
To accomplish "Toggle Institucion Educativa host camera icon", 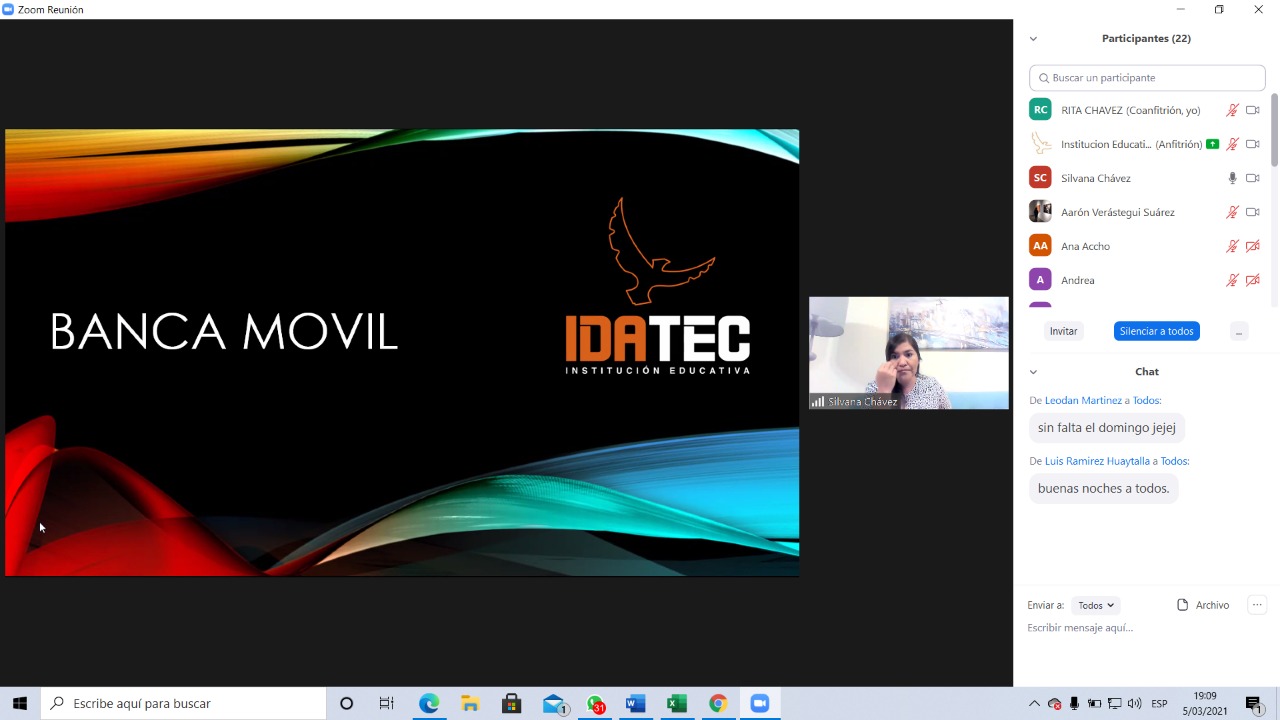I will [1253, 144].
